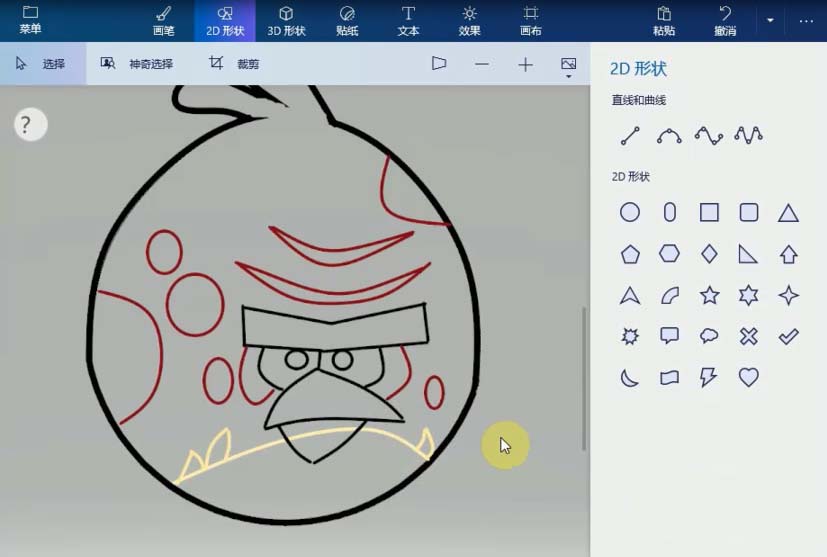Viewport: 827px width, 557px height.
Task: Click the 撤消 undo button
Action: pos(725,21)
